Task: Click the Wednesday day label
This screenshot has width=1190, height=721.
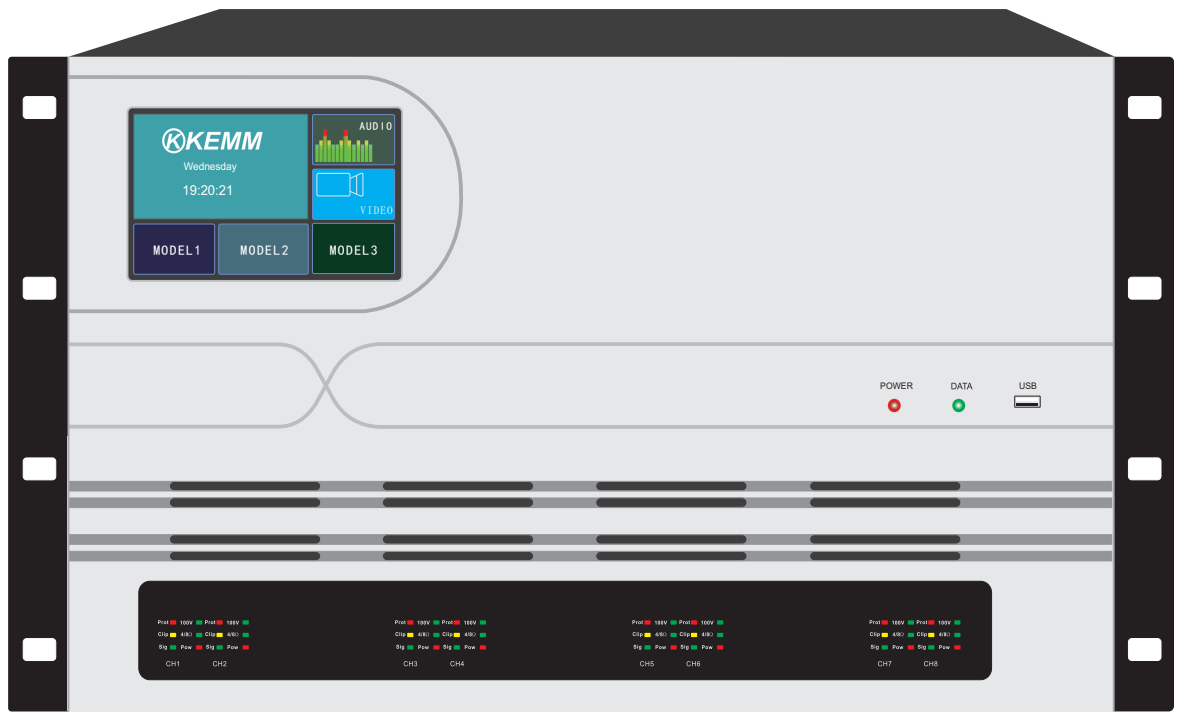Action: click(210, 167)
